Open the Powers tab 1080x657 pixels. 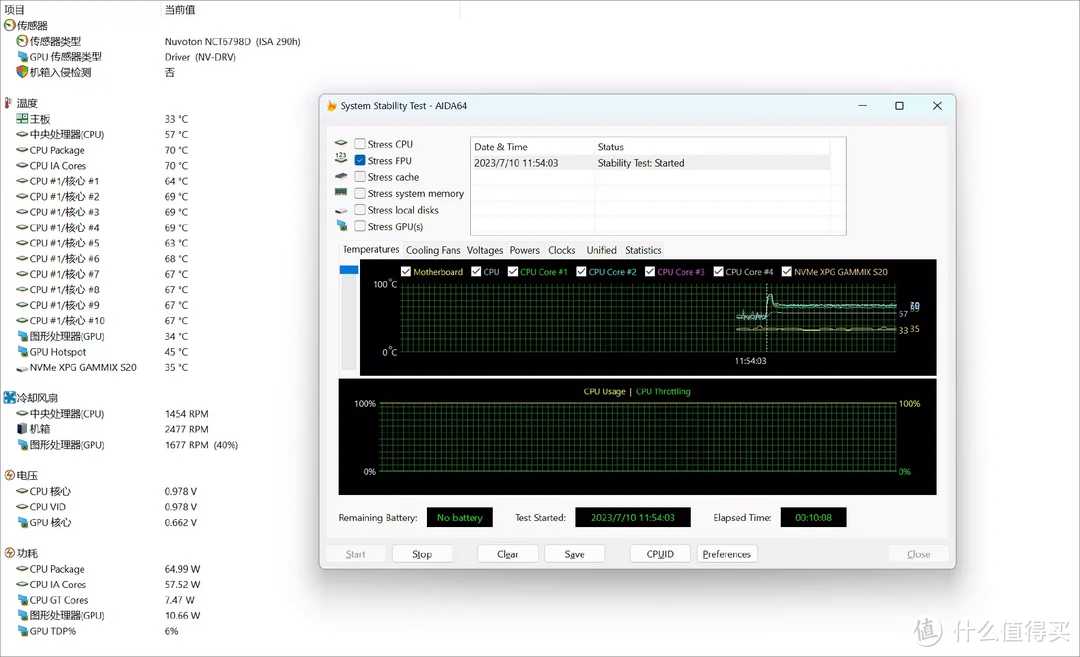[525, 250]
